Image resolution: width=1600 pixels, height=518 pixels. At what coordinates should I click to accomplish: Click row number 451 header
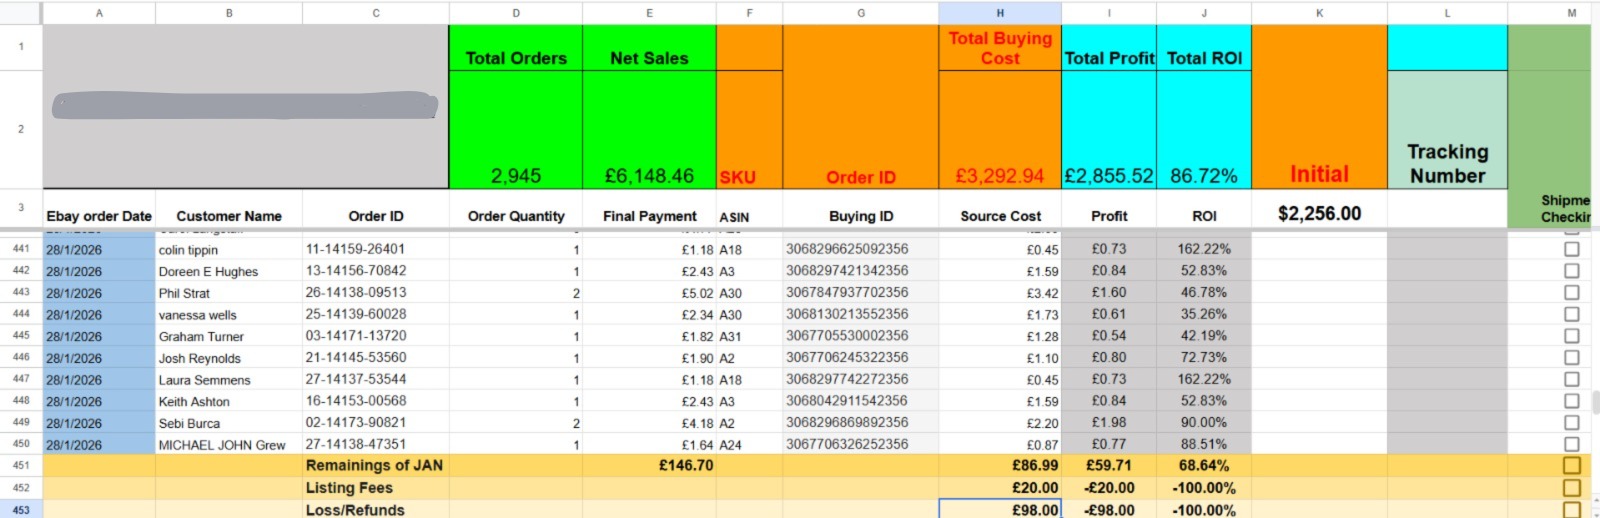[21, 466]
